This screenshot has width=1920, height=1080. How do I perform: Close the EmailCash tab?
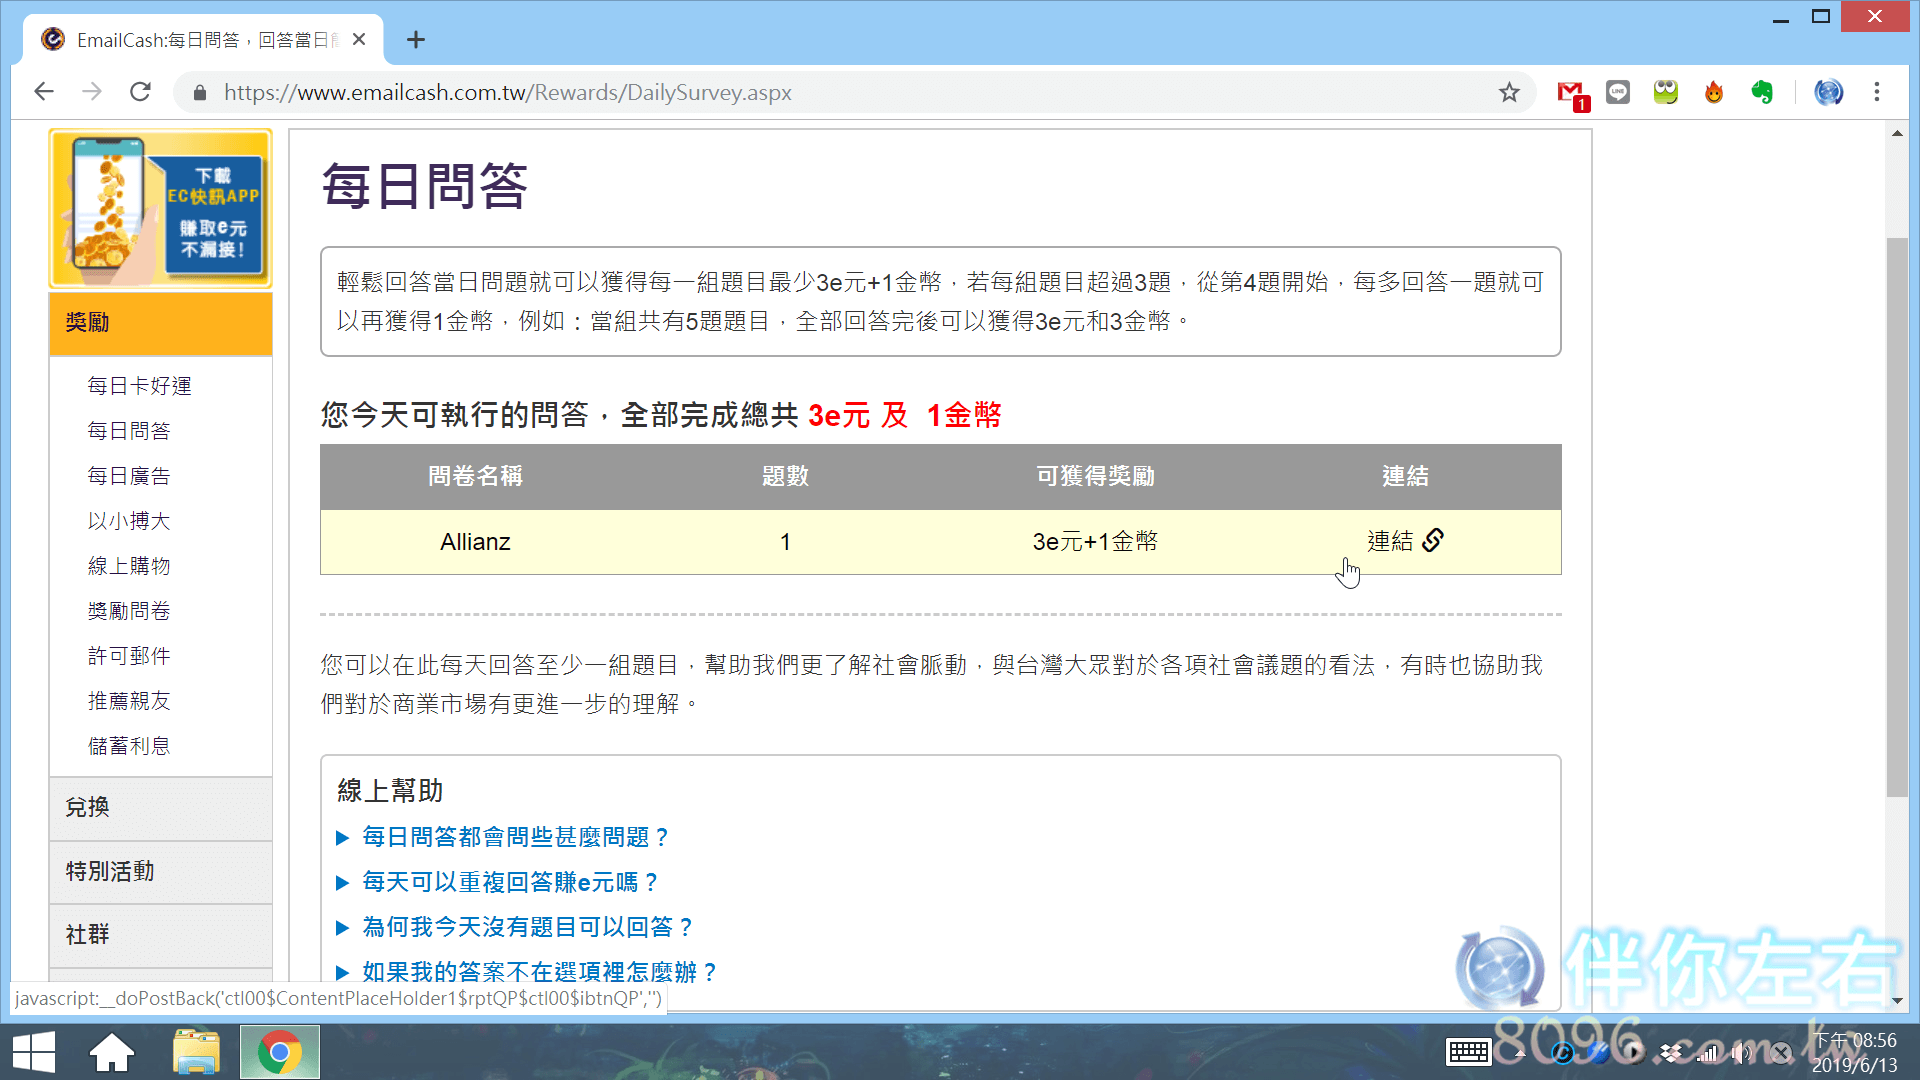pos(359,40)
